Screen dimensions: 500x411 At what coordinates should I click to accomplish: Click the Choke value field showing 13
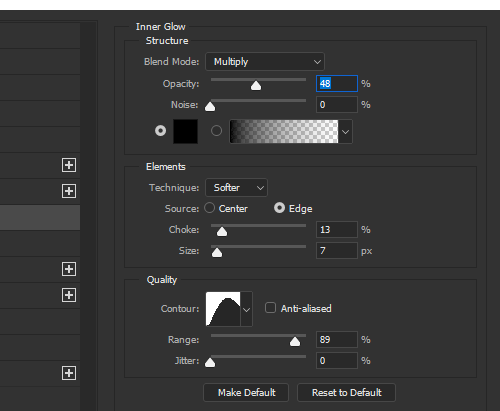point(337,229)
